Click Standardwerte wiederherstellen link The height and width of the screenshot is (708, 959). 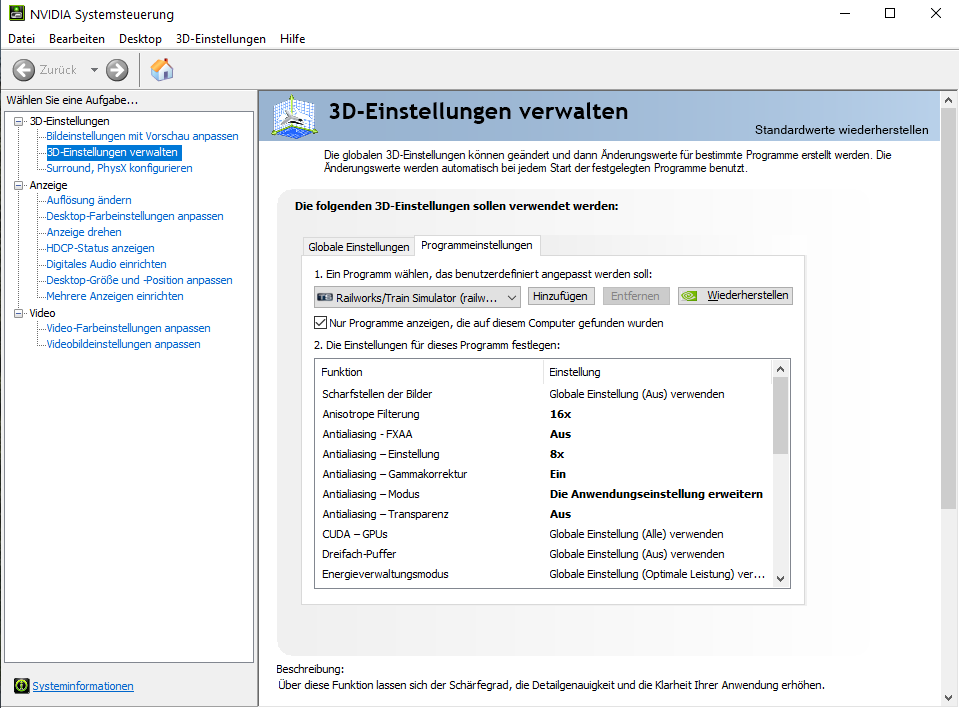(841, 130)
